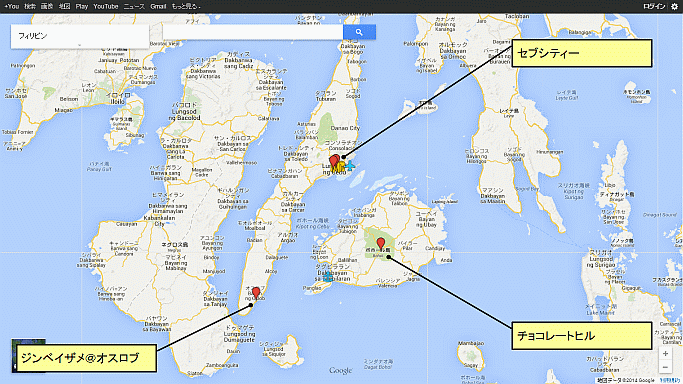
Task: Open YouTube from the top bar
Action: (106, 7)
